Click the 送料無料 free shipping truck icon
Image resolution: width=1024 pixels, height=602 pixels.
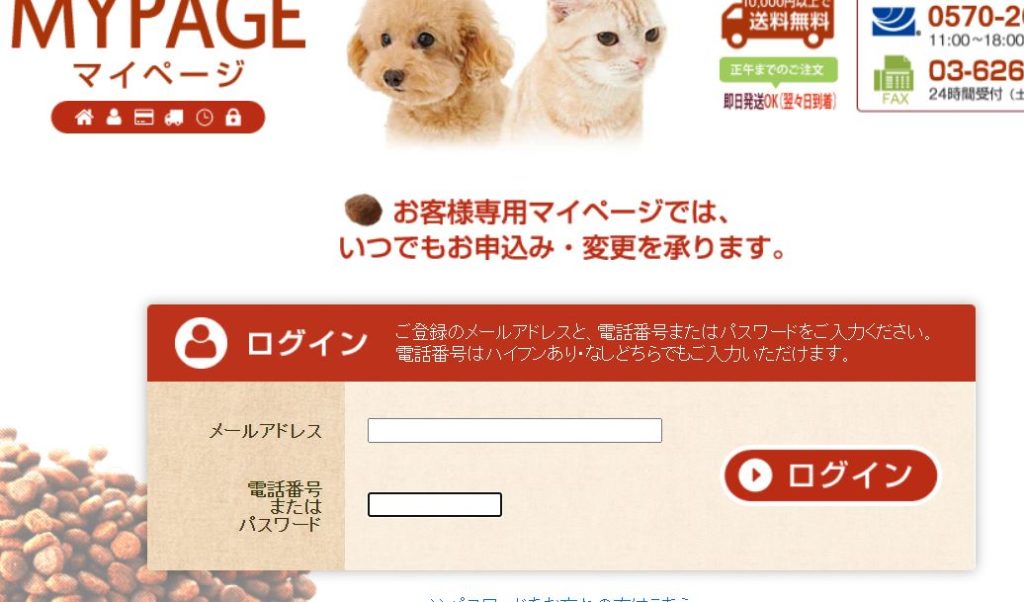[777, 25]
